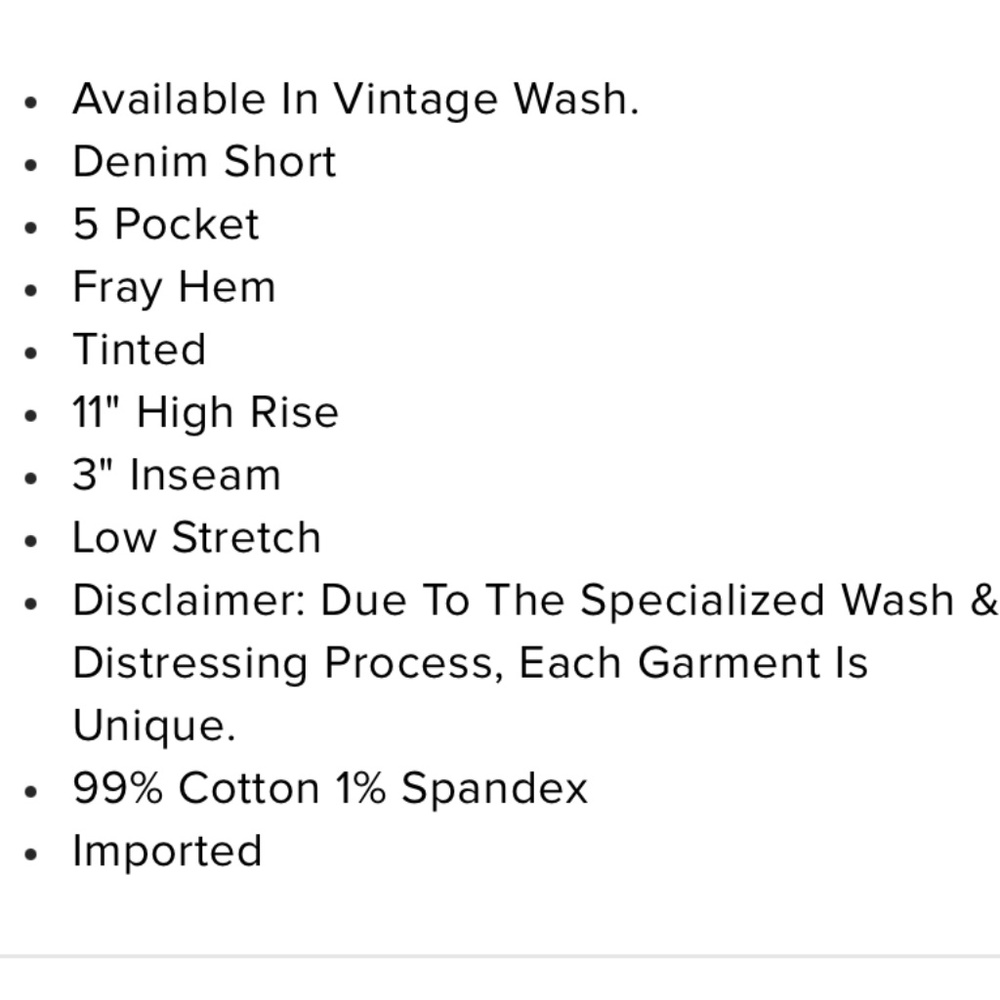Click the horizontal divider below the list
The width and height of the screenshot is (1000, 1000).
(x=500, y=957)
